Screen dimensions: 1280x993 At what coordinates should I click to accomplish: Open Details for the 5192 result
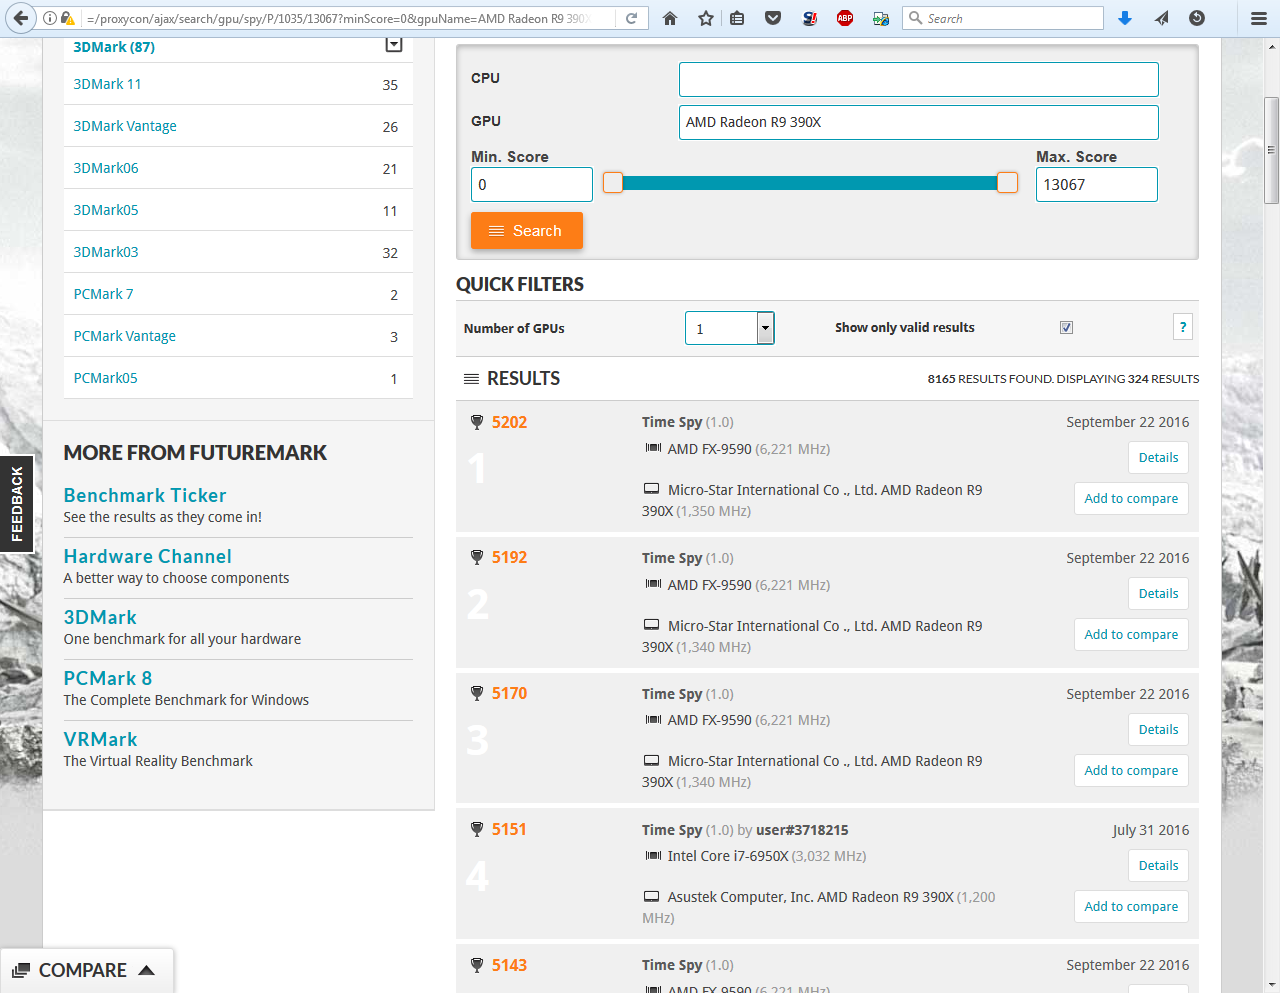pos(1158,594)
